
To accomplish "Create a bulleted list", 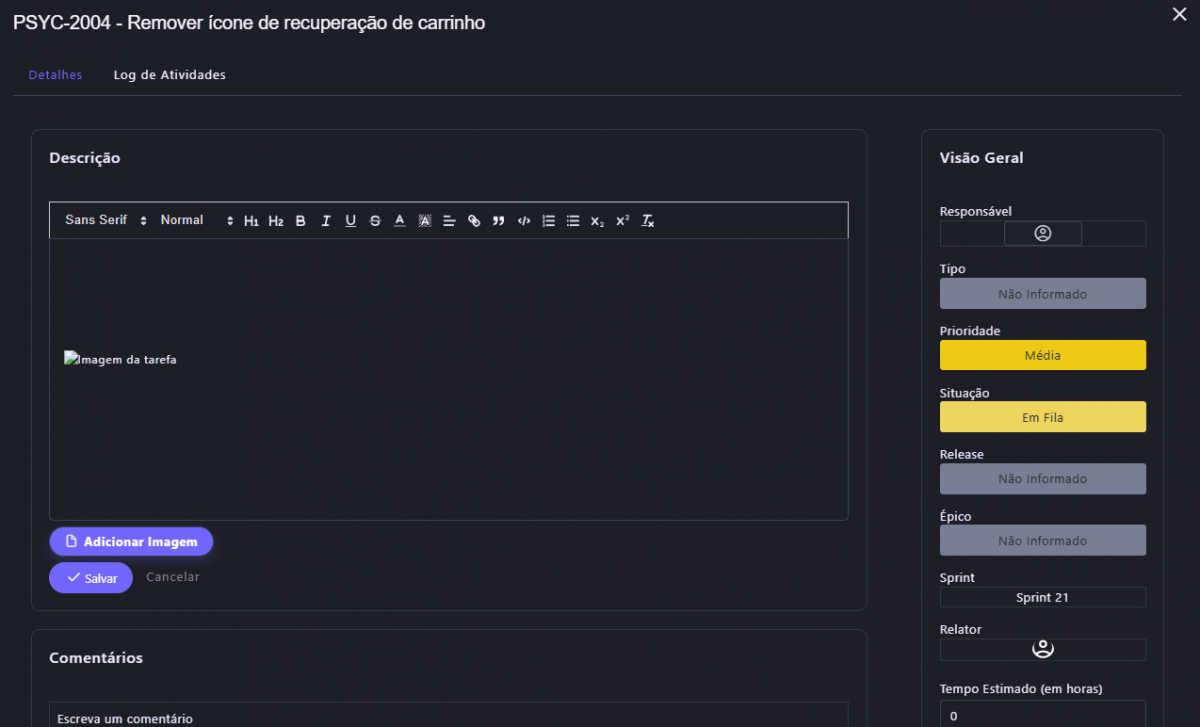I will pos(573,221).
